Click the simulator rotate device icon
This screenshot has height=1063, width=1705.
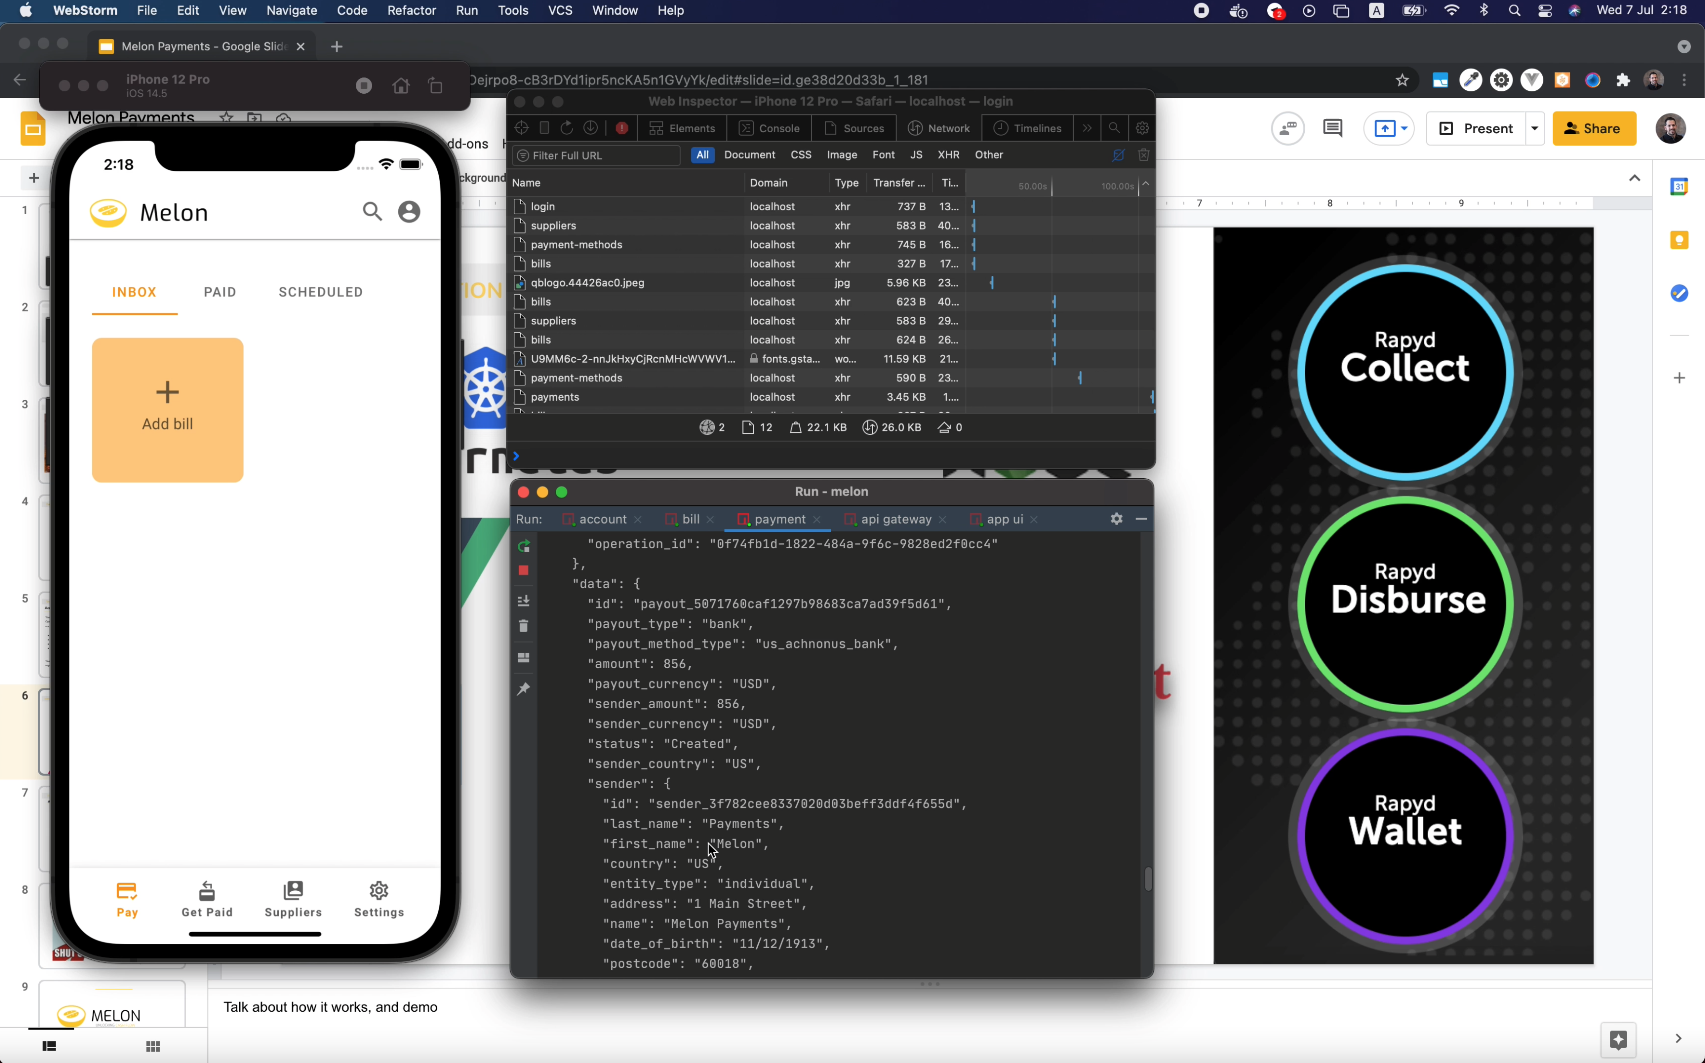click(435, 86)
